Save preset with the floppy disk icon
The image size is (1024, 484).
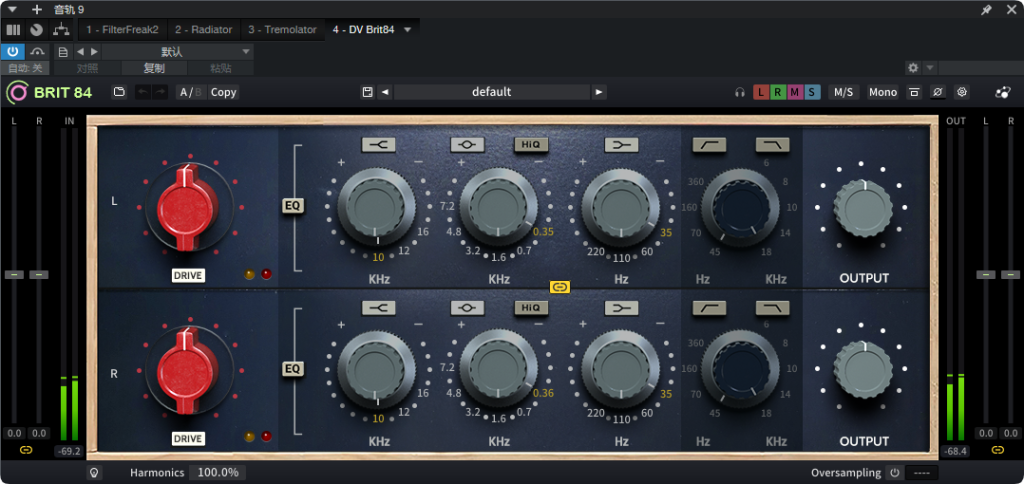(x=368, y=92)
